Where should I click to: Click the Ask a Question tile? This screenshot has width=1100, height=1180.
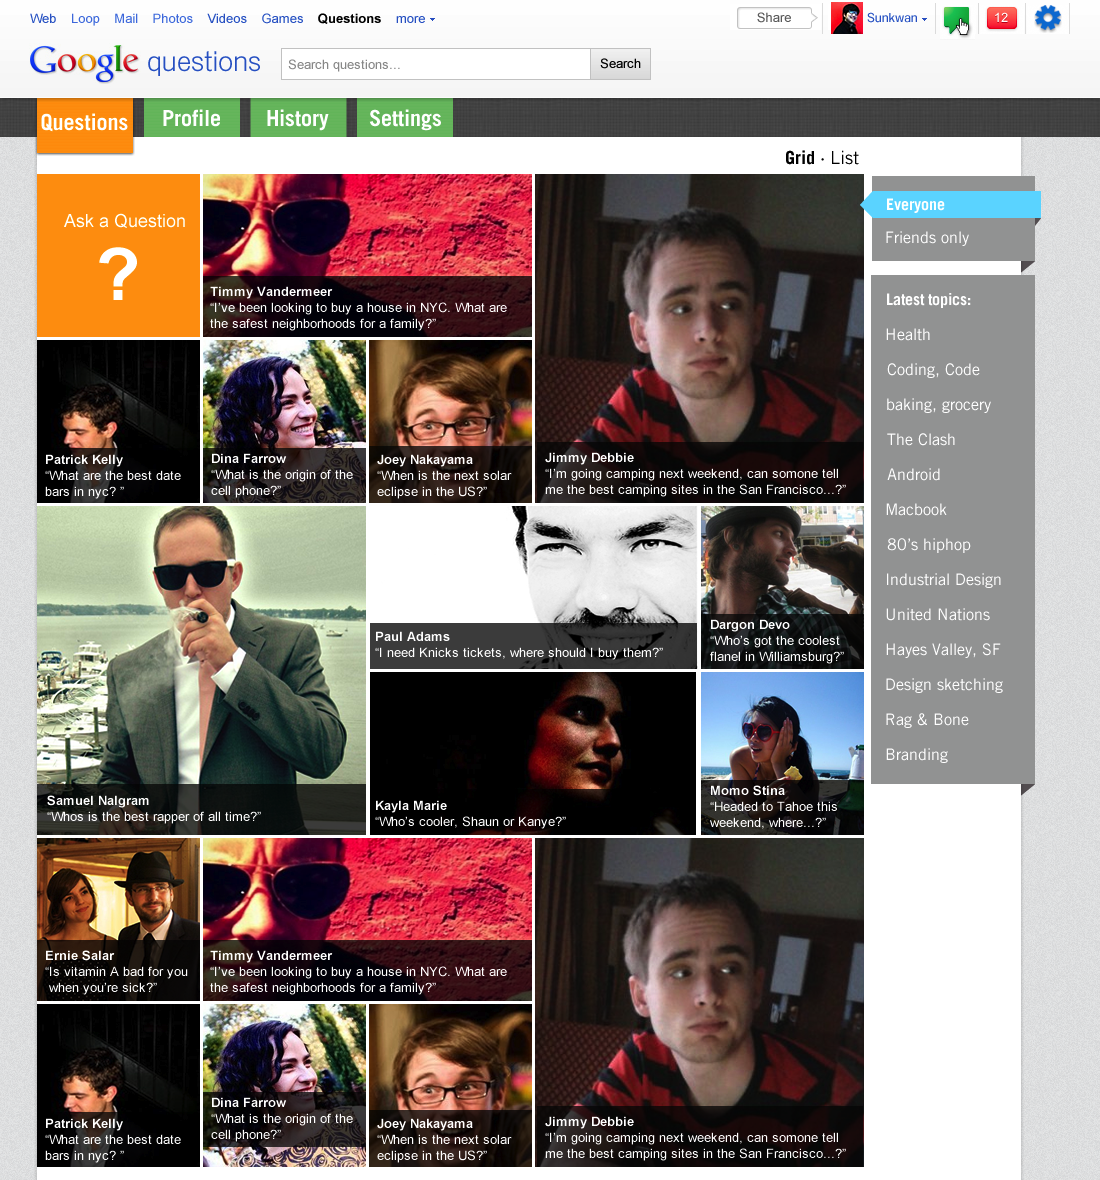tap(118, 255)
